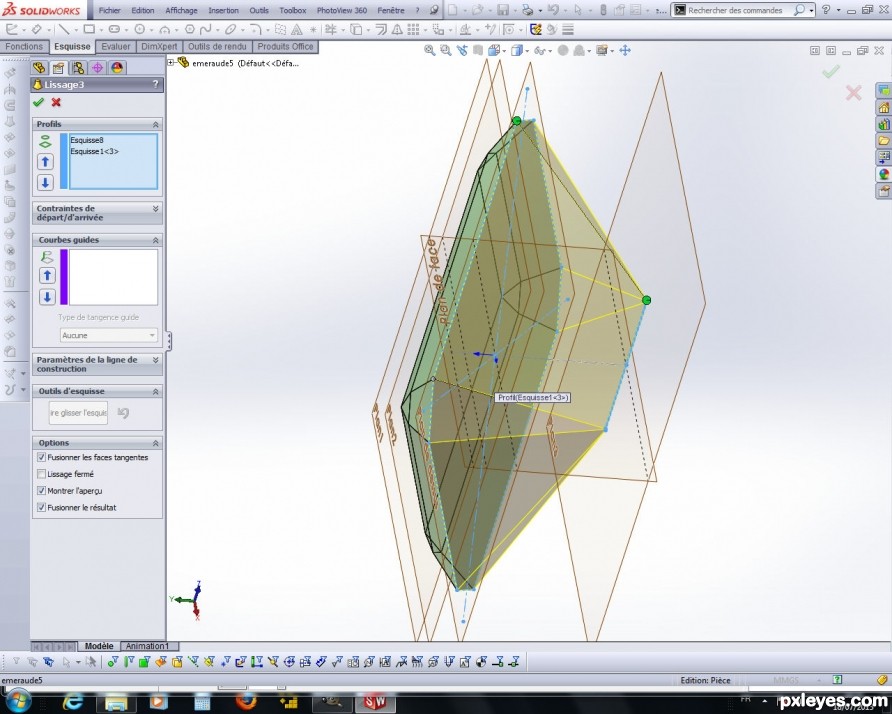Image resolution: width=892 pixels, height=714 pixels.
Task: Collapse the Profils section
Action: coord(155,124)
